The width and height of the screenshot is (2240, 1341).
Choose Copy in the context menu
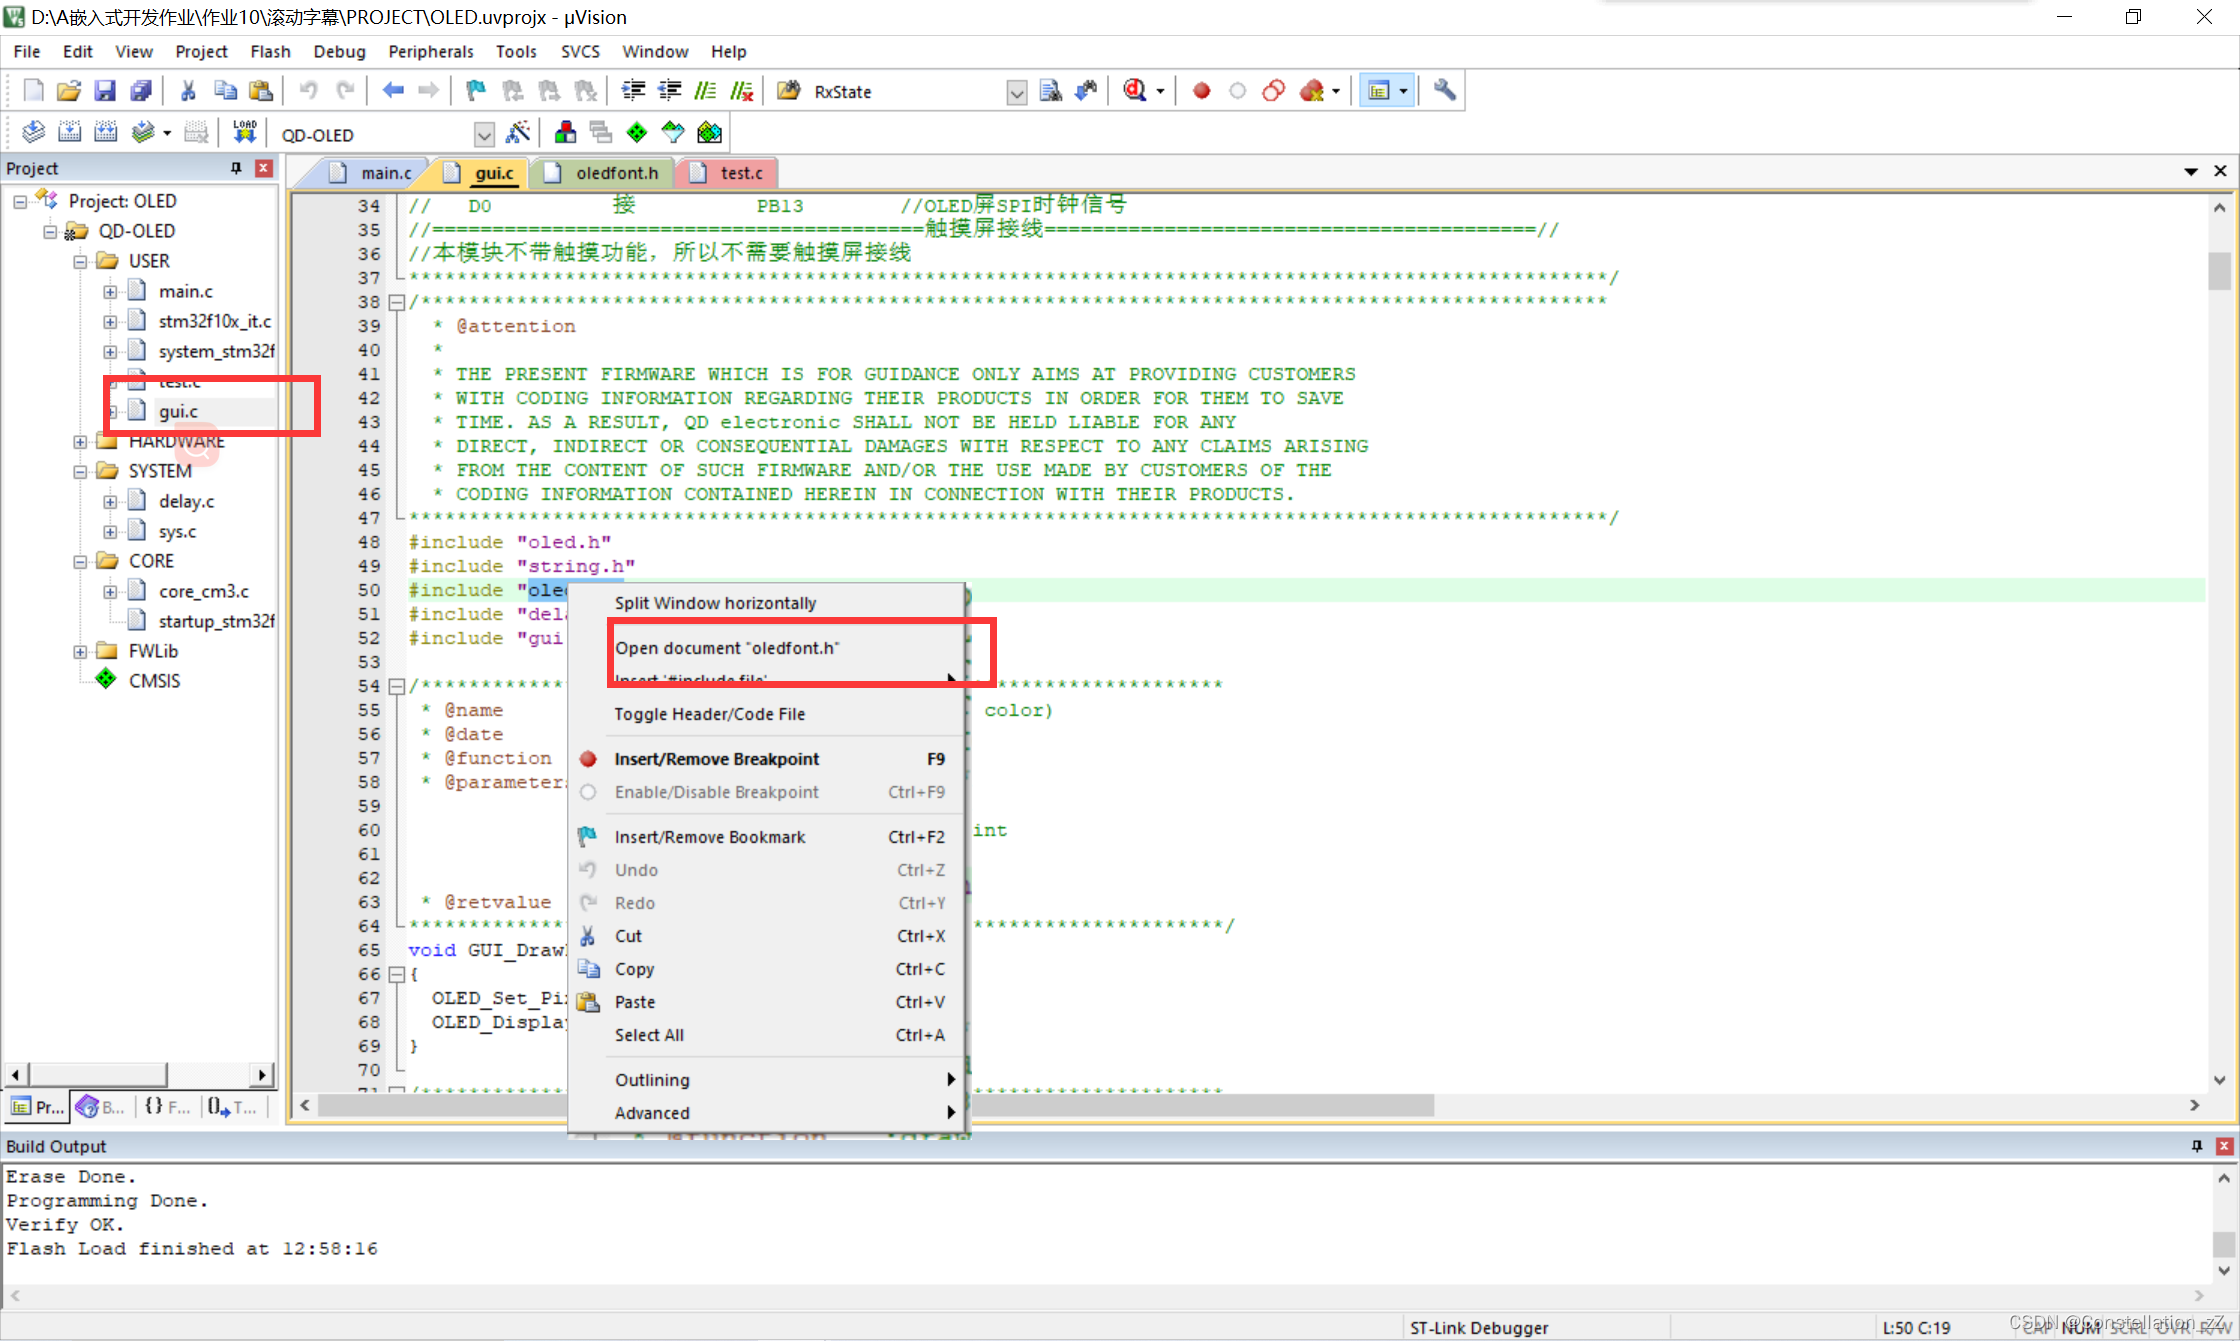[767, 969]
